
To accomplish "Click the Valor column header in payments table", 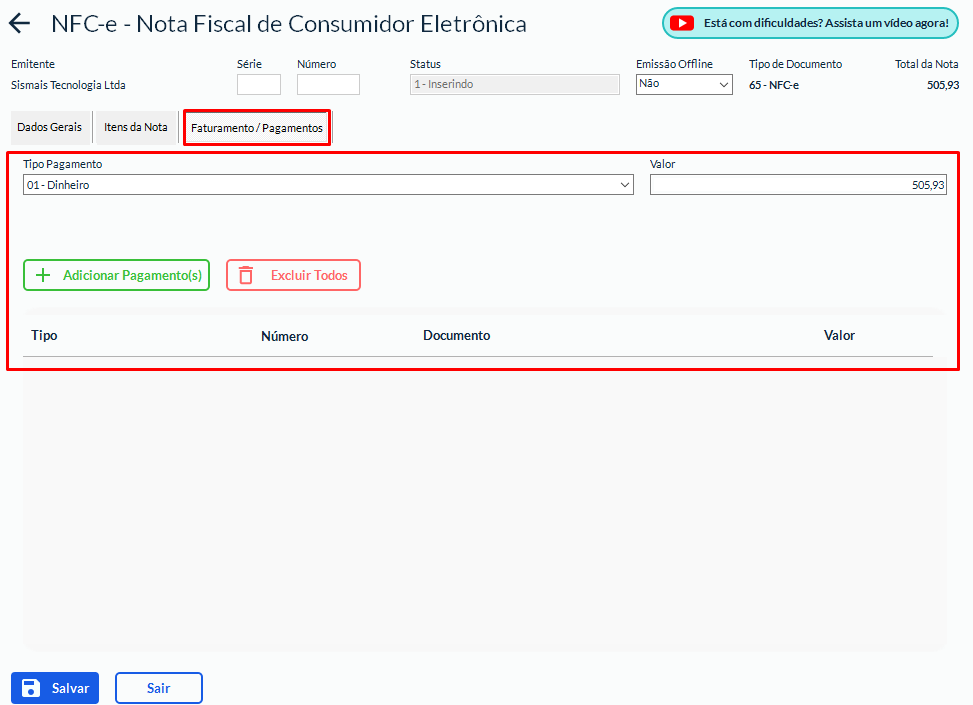I will tap(839, 336).
